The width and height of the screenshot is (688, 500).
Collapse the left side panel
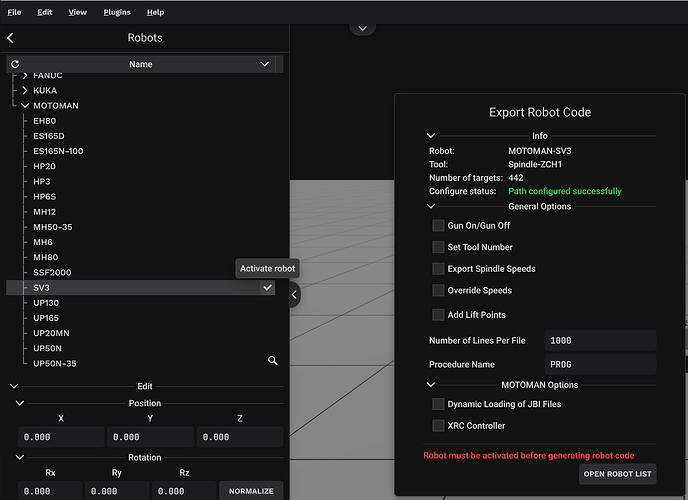click(x=294, y=295)
